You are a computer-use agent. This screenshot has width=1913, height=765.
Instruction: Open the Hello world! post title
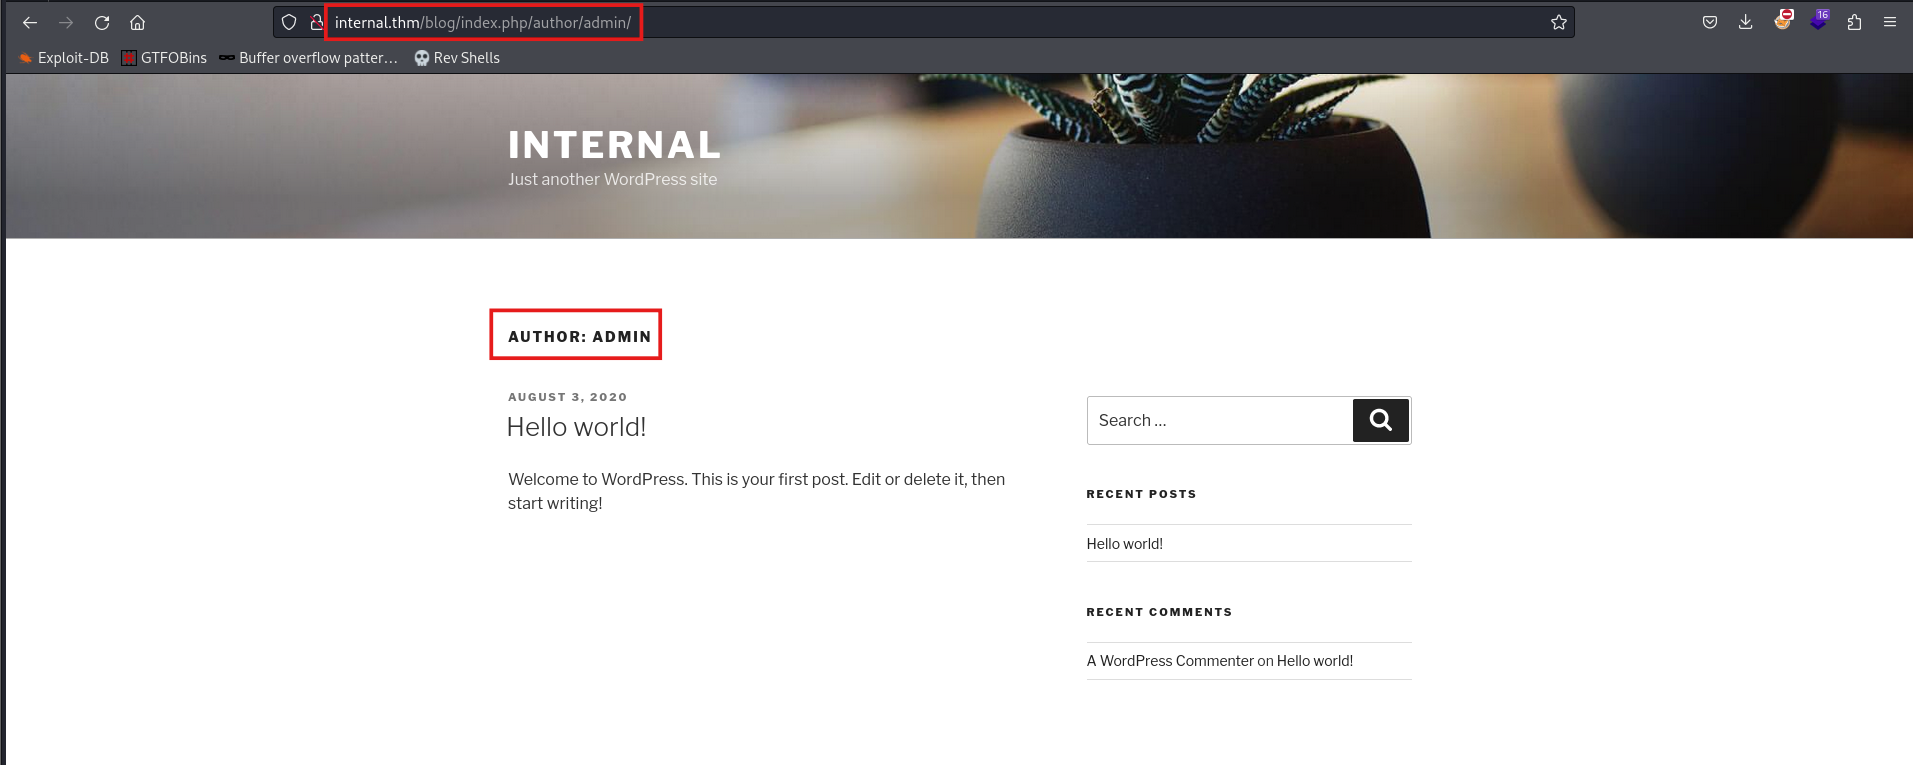tap(576, 427)
